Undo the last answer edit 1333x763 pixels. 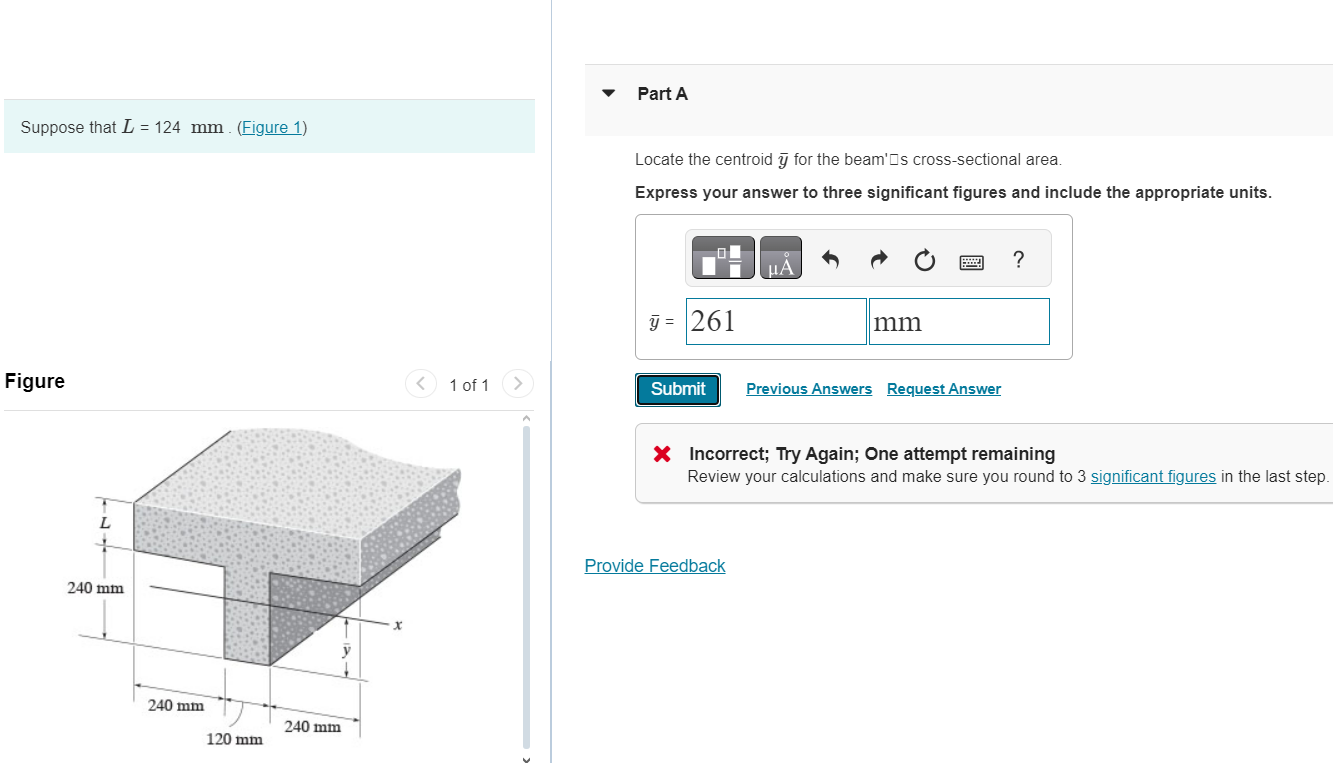pyautogui.click(x=829, y=259)
